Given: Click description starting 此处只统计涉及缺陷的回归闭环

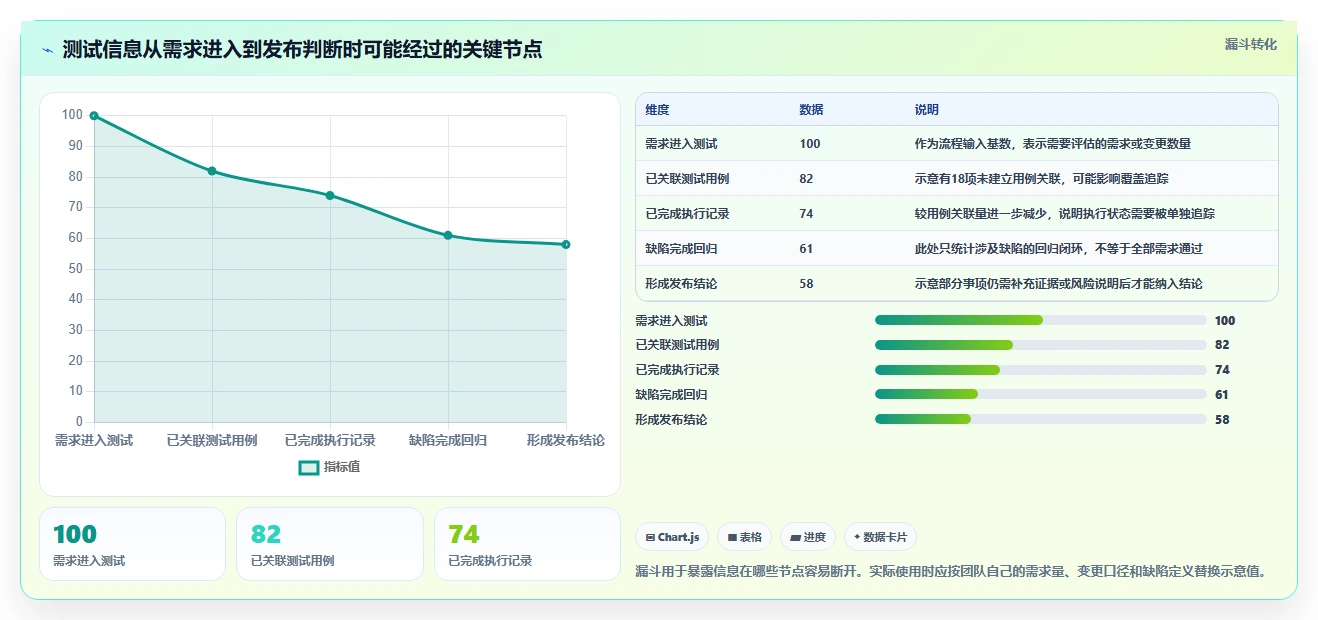Looking at the screenshot, I should [1059, 249].
